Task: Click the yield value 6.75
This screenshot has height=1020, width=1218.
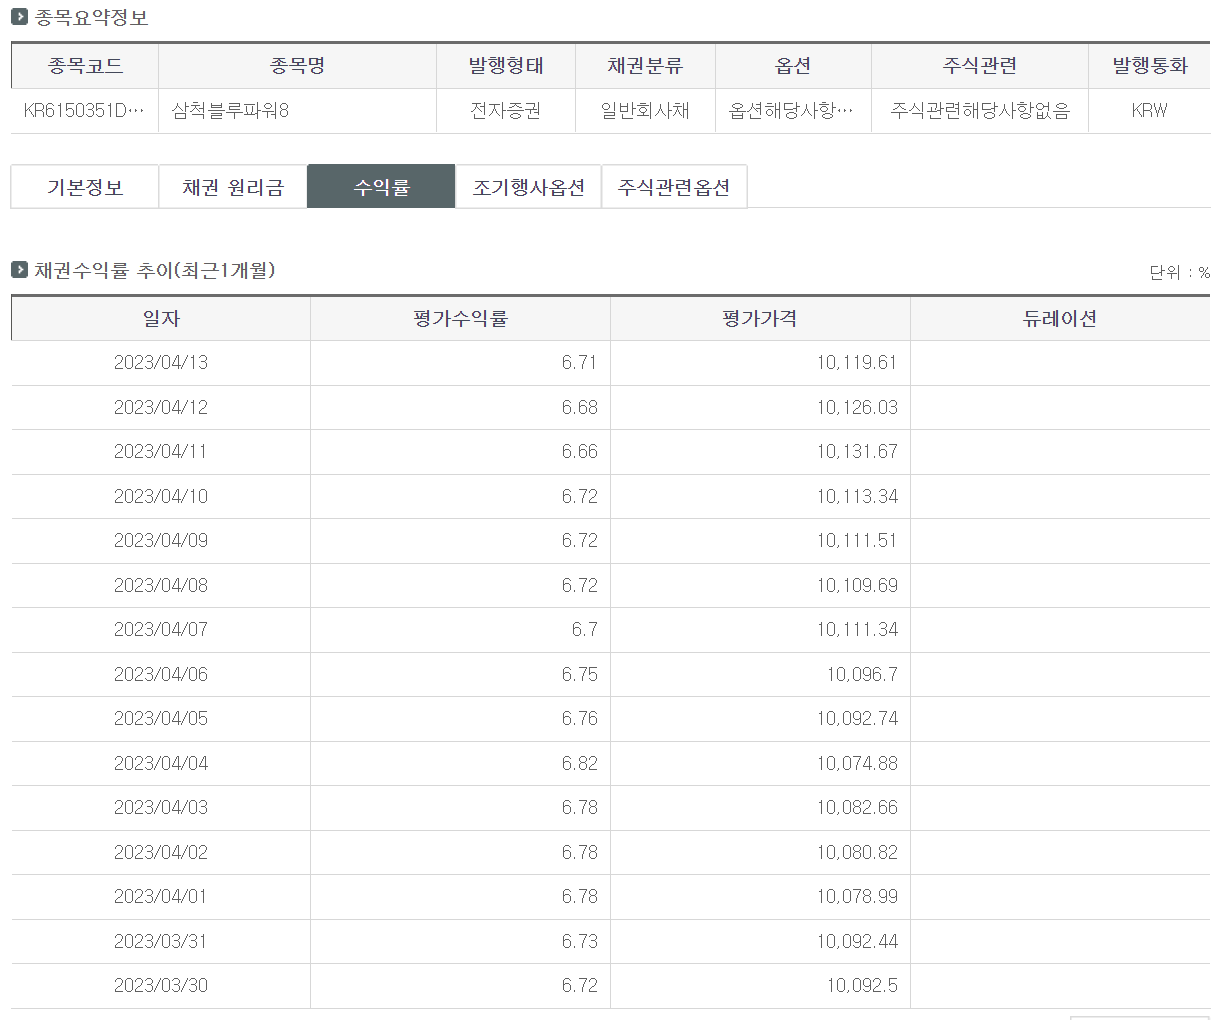Action: click(580, 675)
